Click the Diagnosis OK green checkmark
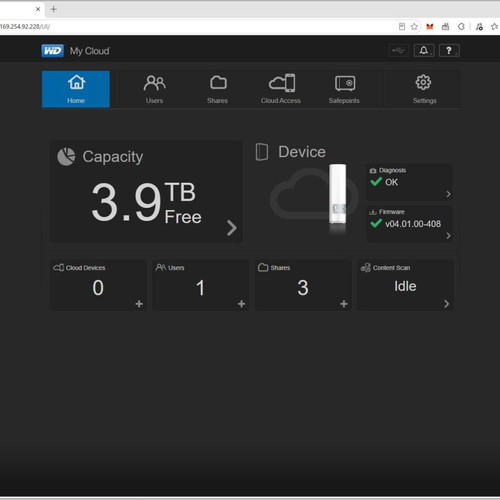The image size is (500, 500). click(x=376, y=182)
